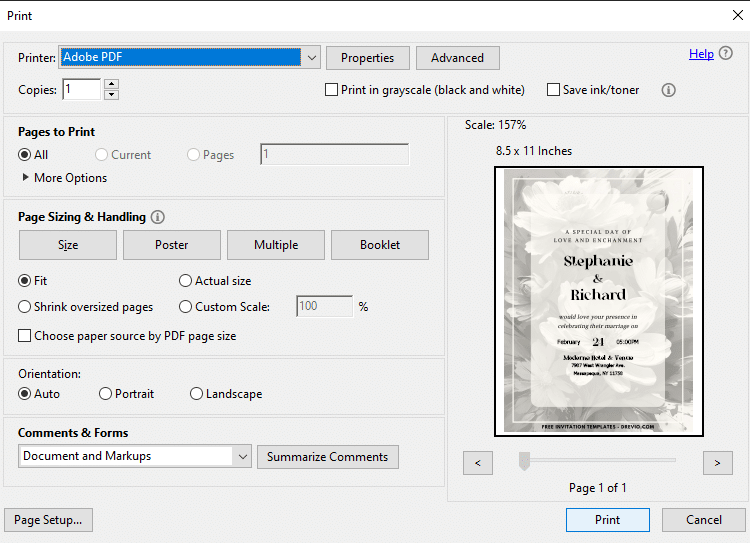
Task: Click the Help question mark icon
Action: (x=726, y=53)
